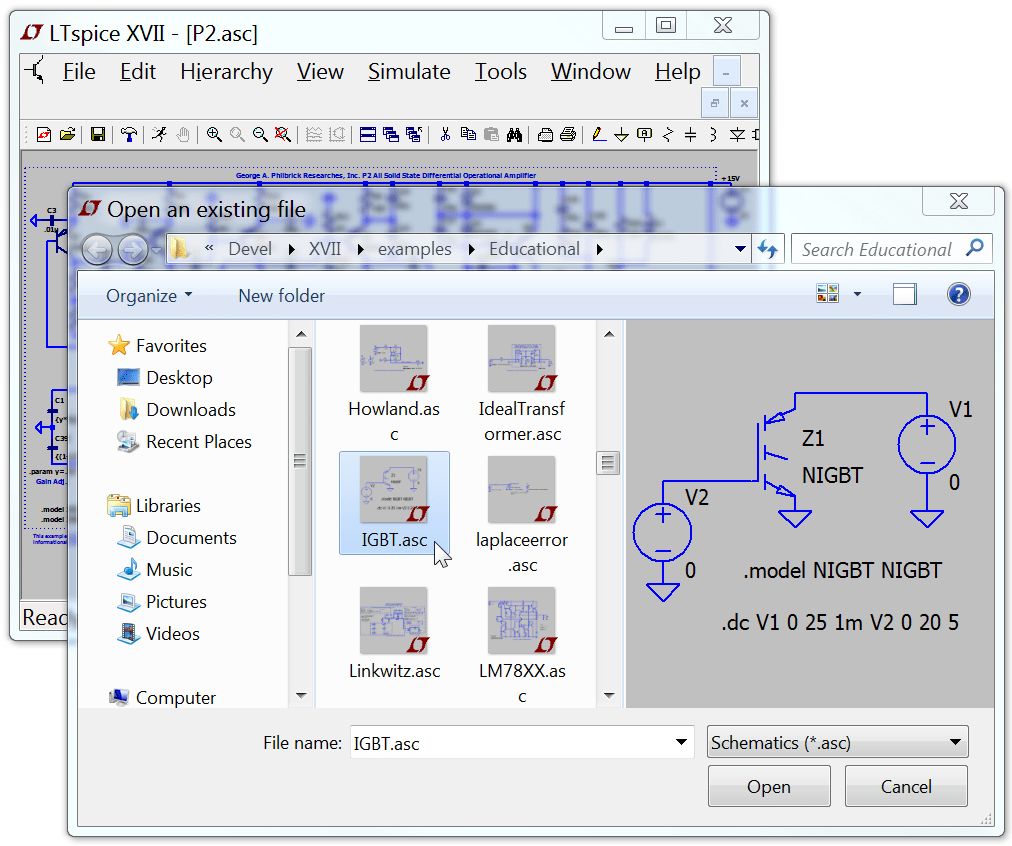Expand the breadcrumb arrow after examples
The height and width of the screenshot is (846, 1012).
coord(472,249)
